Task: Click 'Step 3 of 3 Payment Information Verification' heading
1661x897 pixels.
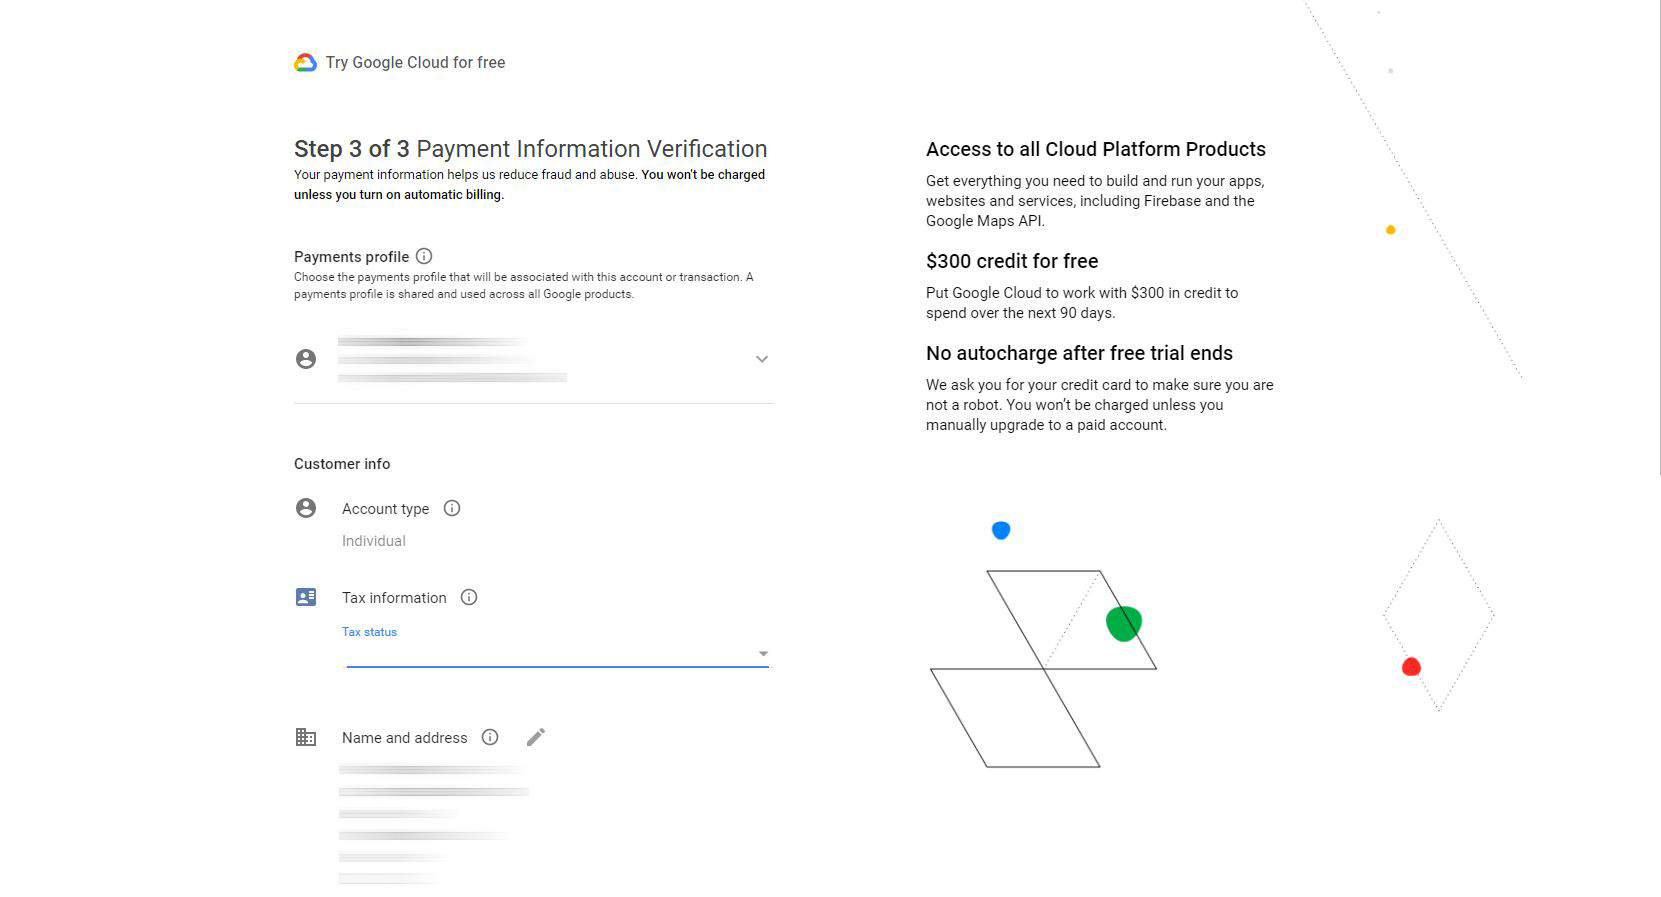Action: click(x=531, y=149)
